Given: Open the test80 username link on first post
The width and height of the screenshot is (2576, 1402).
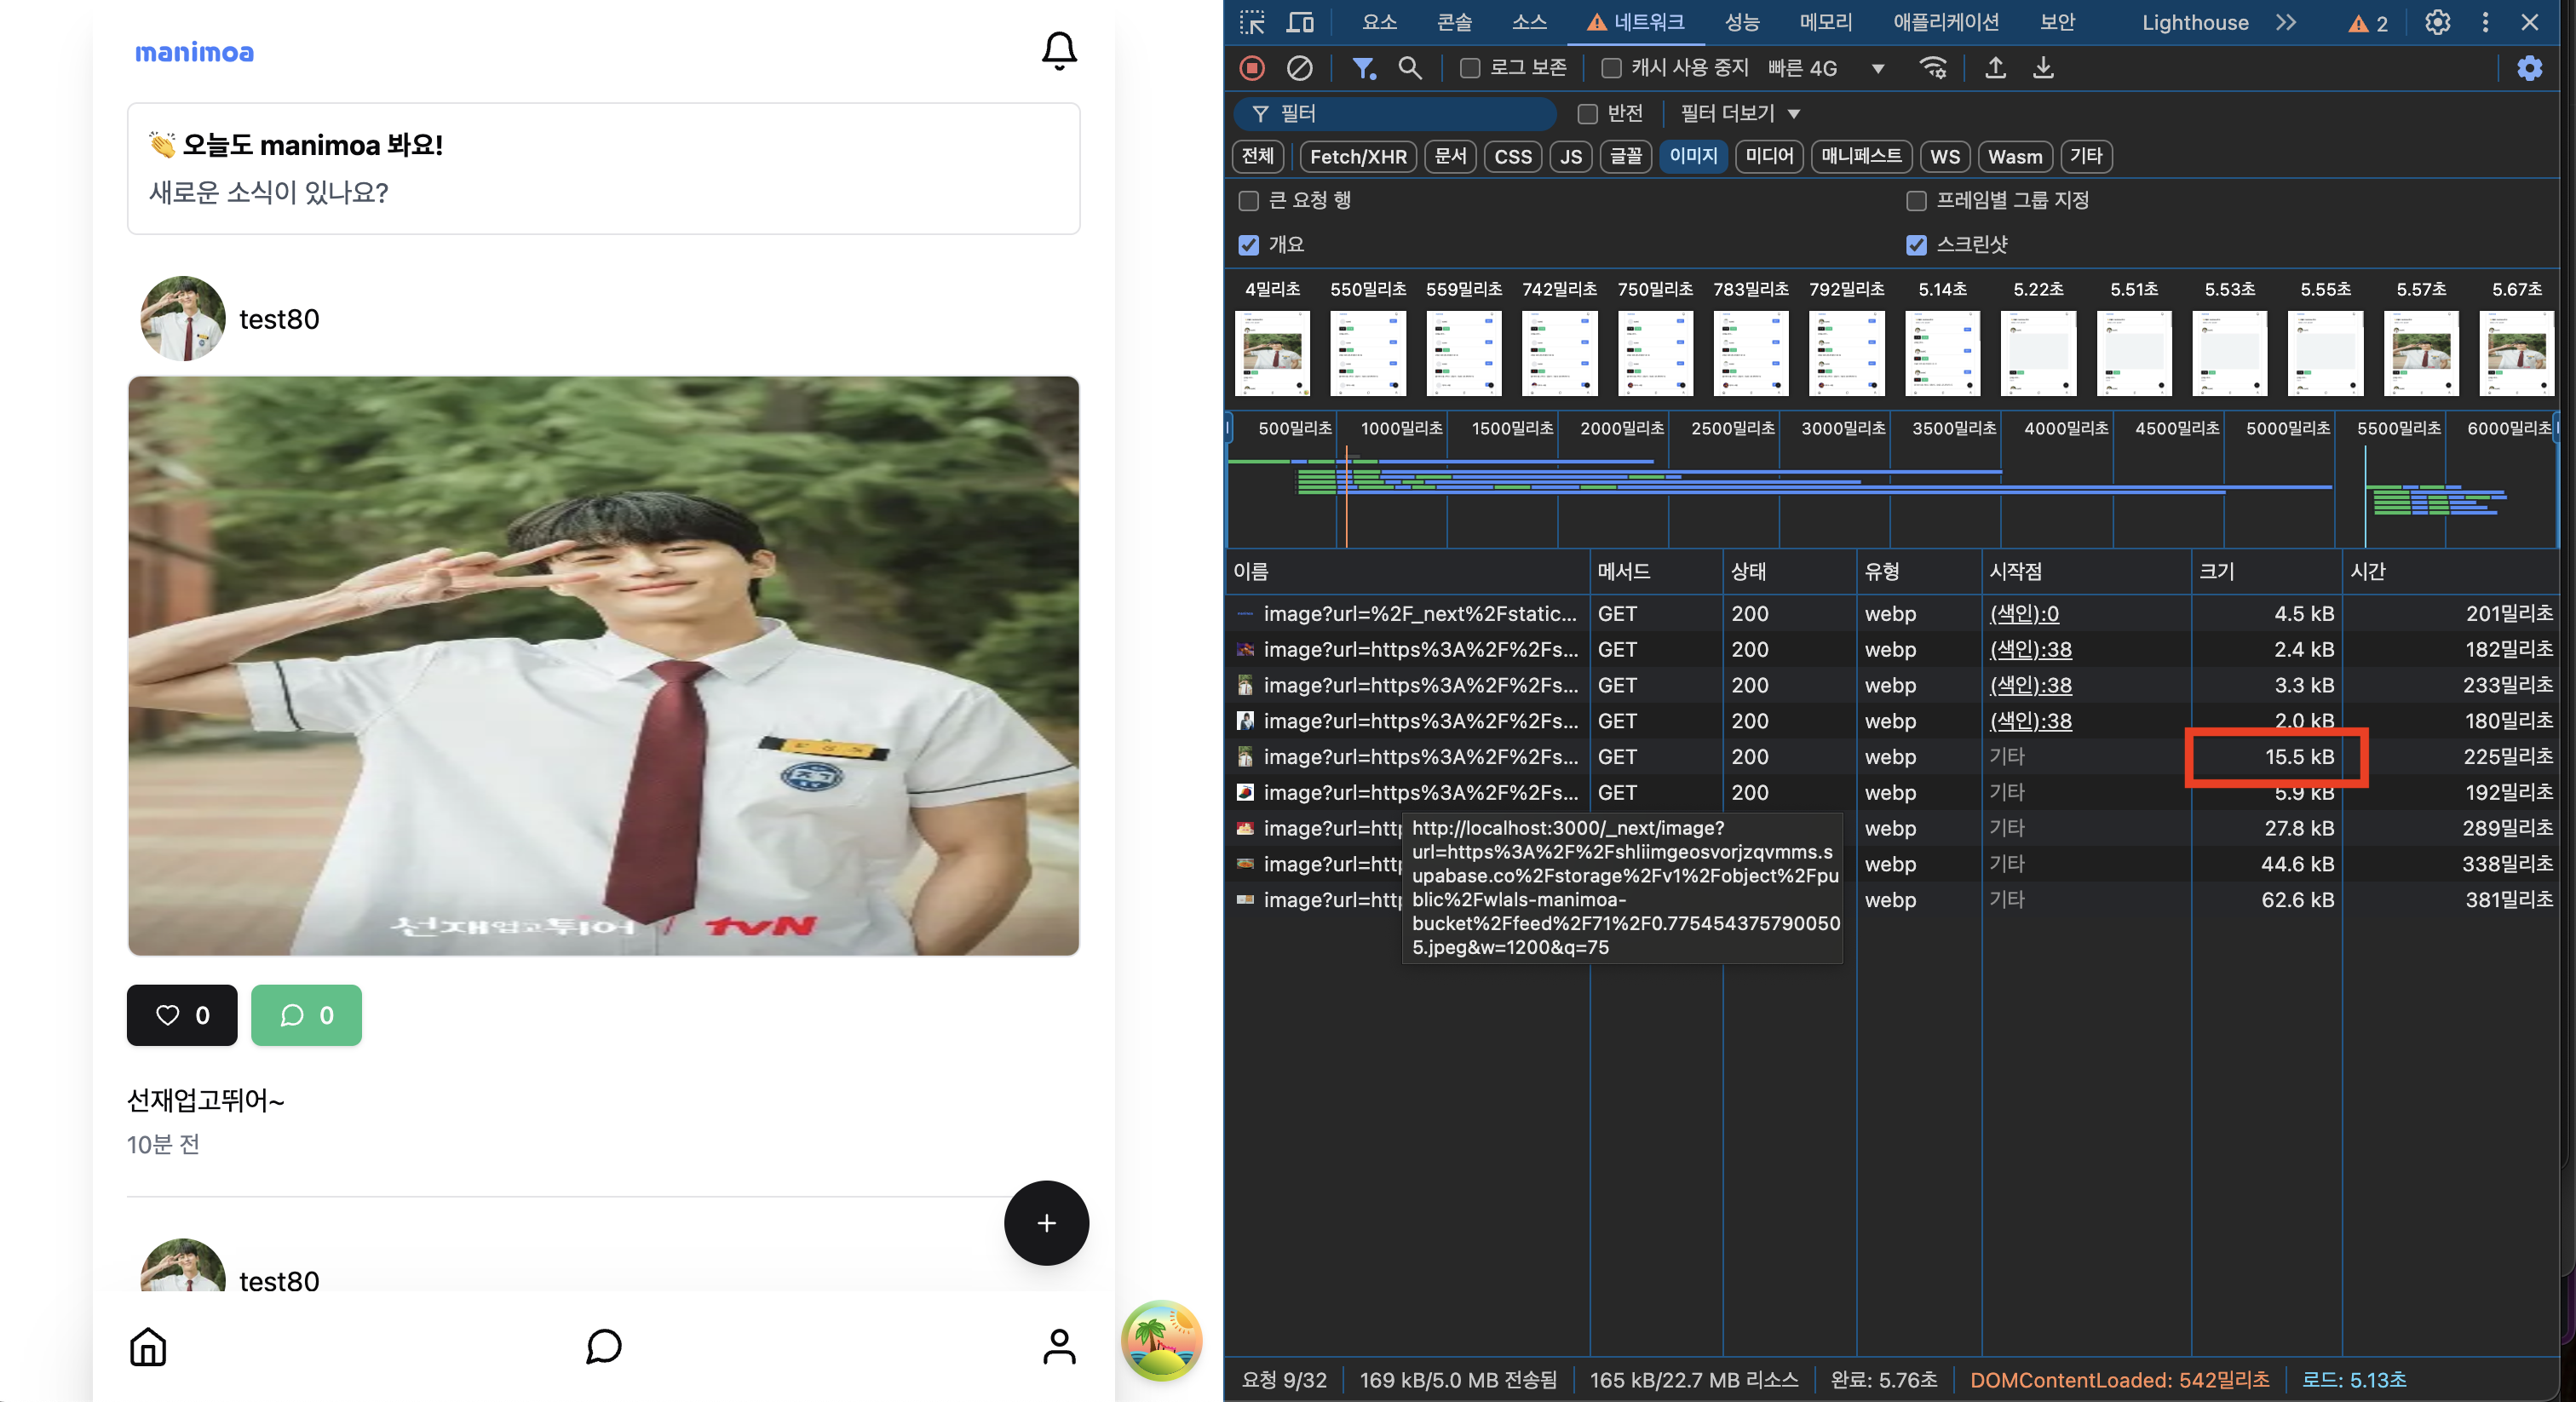Looking at the screenshot, I should point(279,319).
